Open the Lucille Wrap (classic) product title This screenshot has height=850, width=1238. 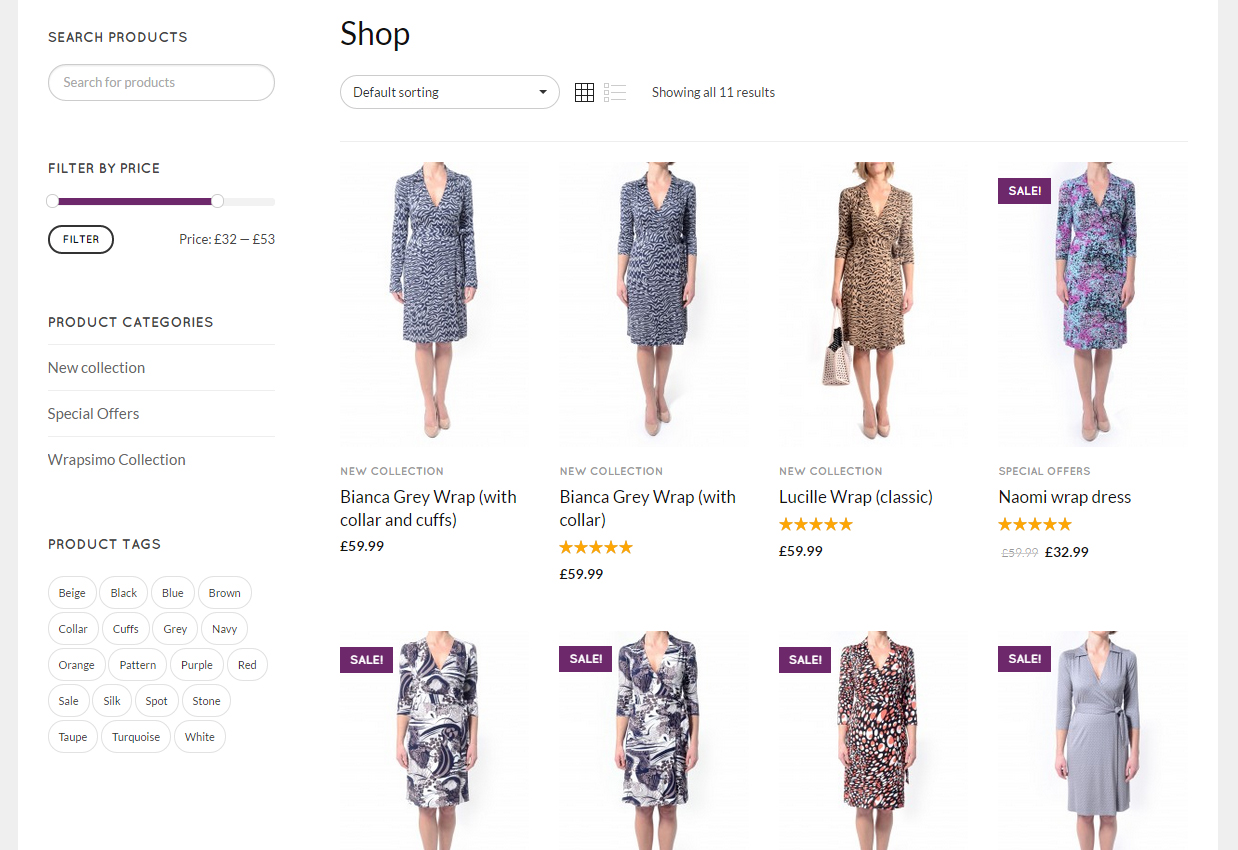pos(855,497)
